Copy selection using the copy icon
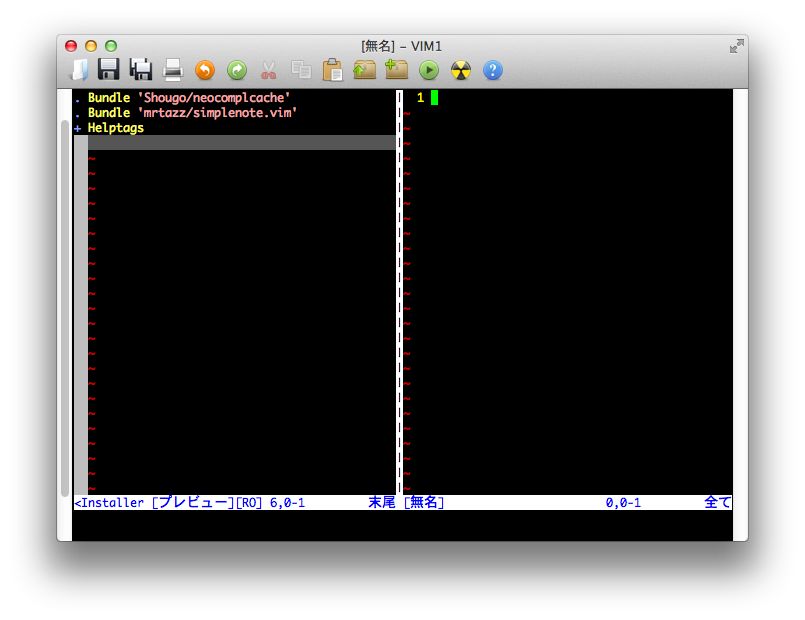This screenshot has width=805, height=620. coord(301,70)
